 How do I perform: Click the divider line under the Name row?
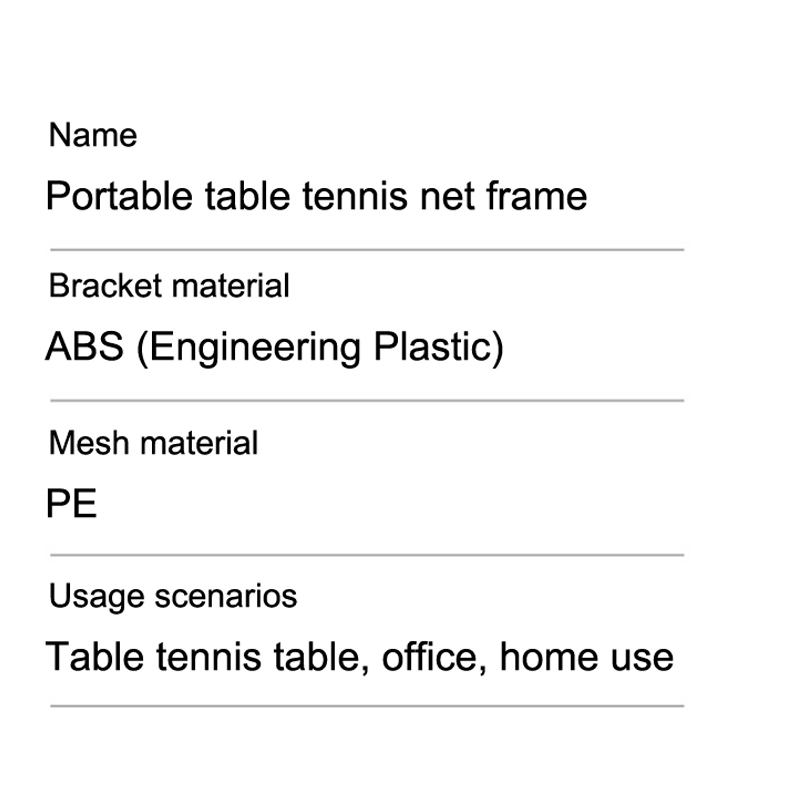click(366, 249)
